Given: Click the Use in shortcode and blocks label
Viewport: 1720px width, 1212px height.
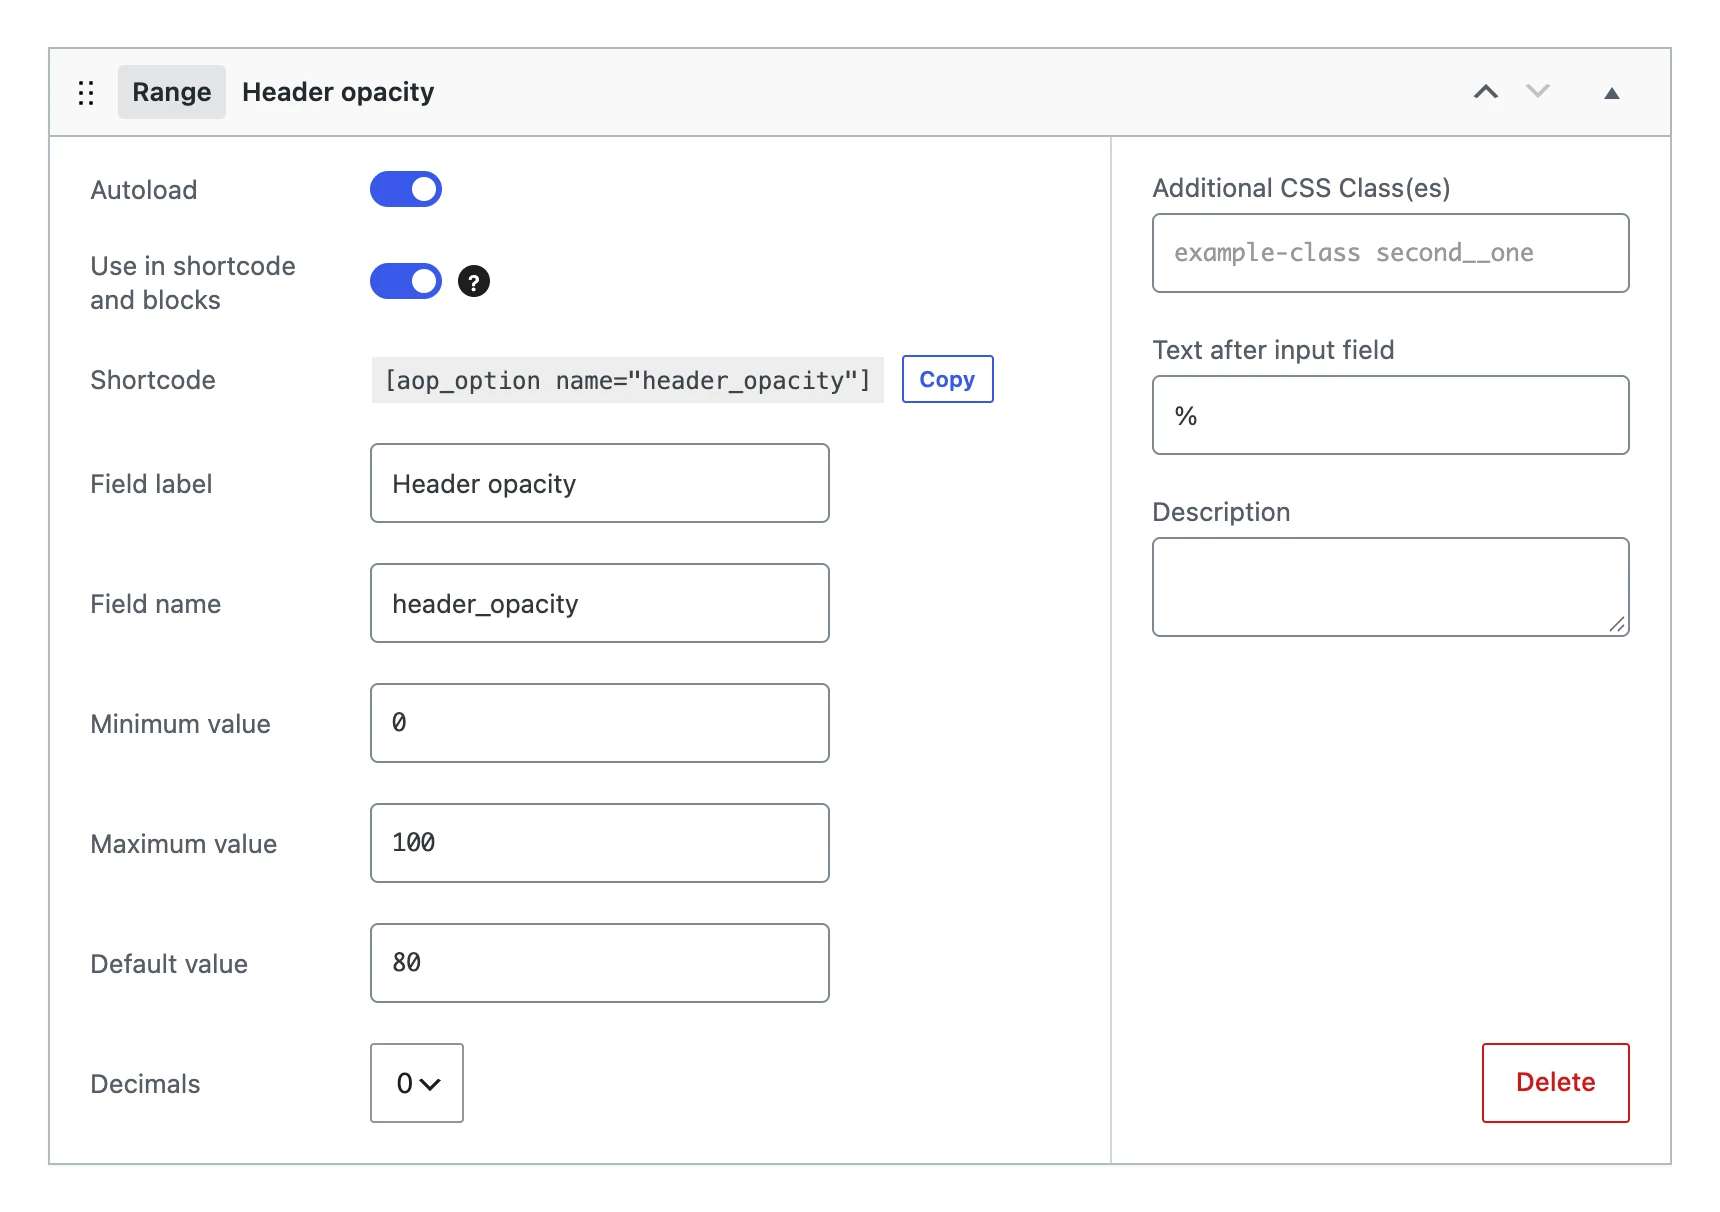Looking at the screenshot, I should point(193,283).
